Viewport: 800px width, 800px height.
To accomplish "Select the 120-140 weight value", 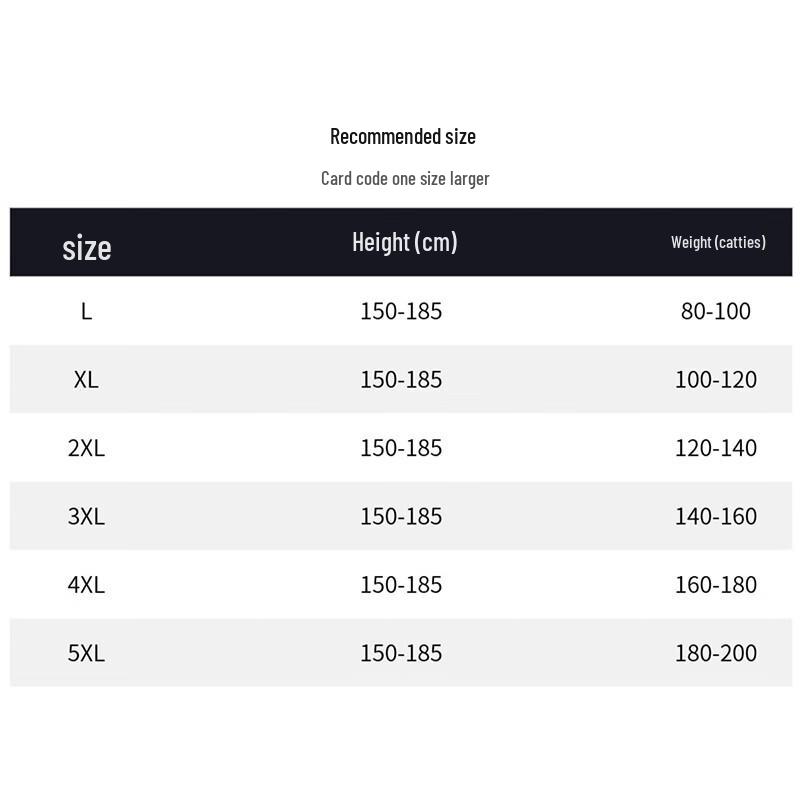I will [x=716, y=448].
